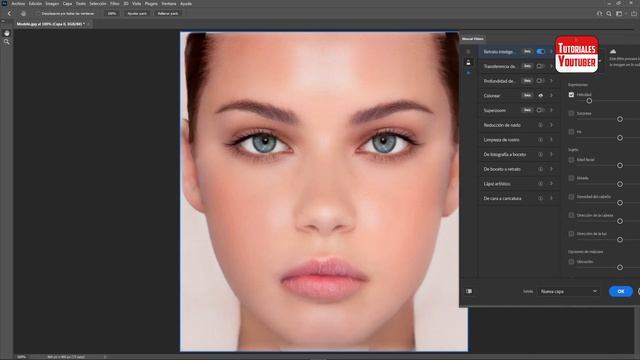Click the Edad facial slider handle
Screen dimensions: 640x360
tap(620, 165)
